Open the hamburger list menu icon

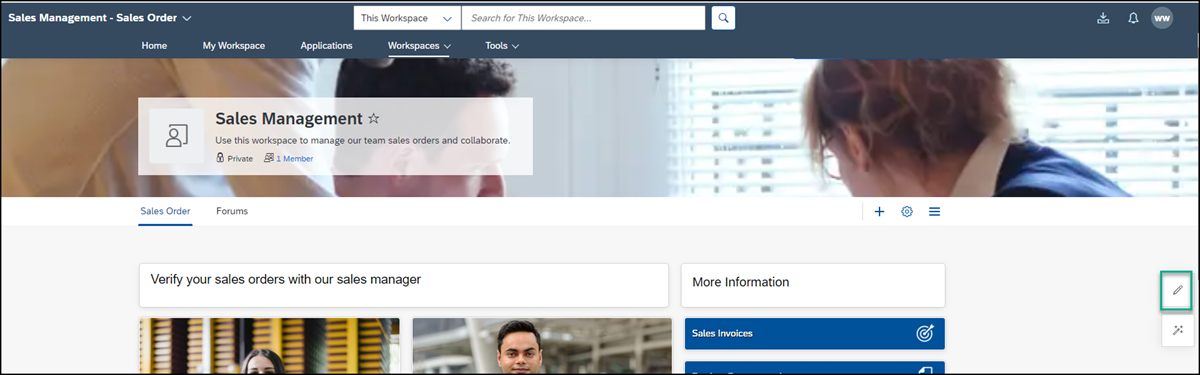click(x=935, y=212)
